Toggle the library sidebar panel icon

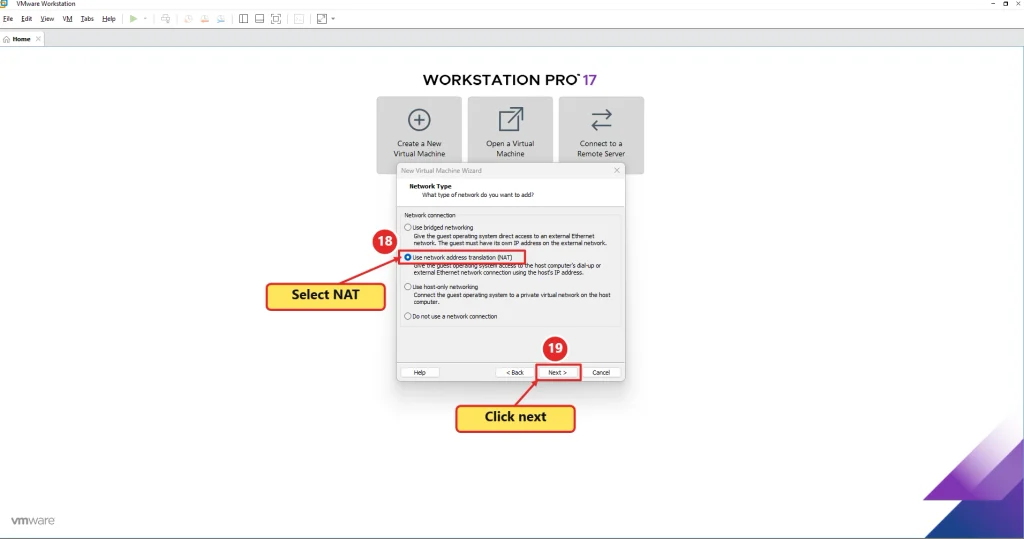click(x=244, y=19)
